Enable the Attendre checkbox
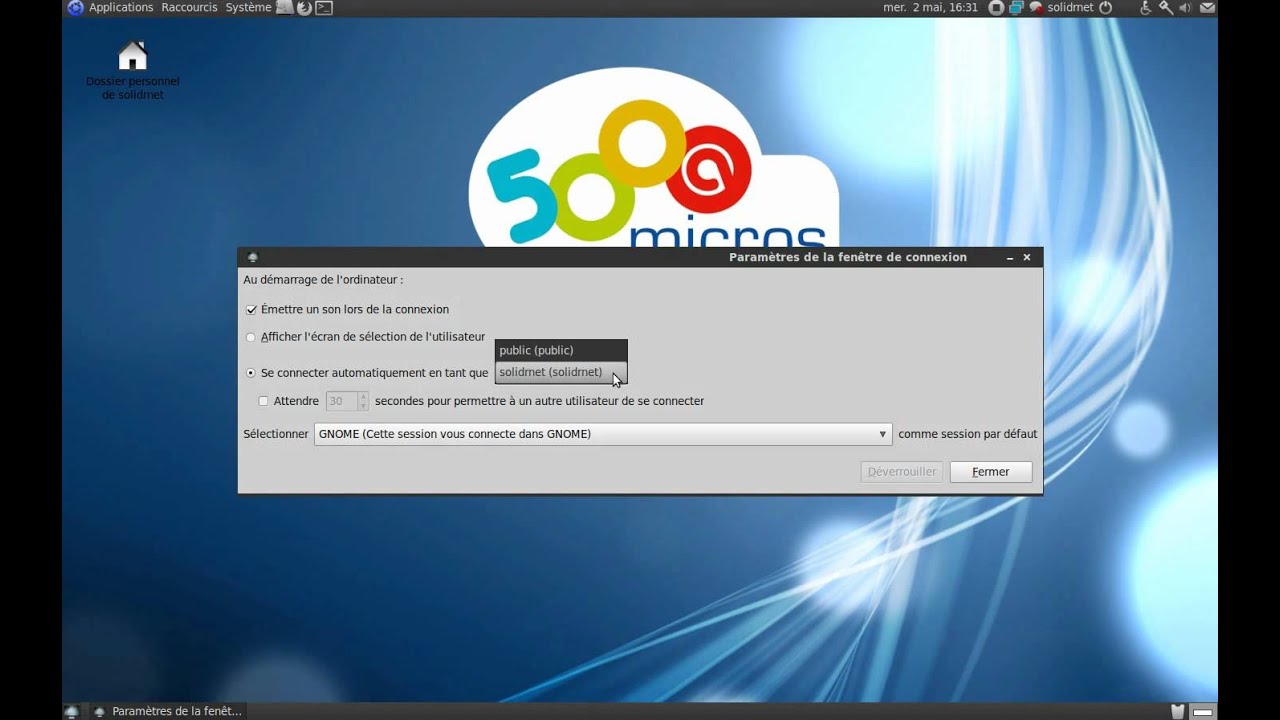 pos(264,401)
